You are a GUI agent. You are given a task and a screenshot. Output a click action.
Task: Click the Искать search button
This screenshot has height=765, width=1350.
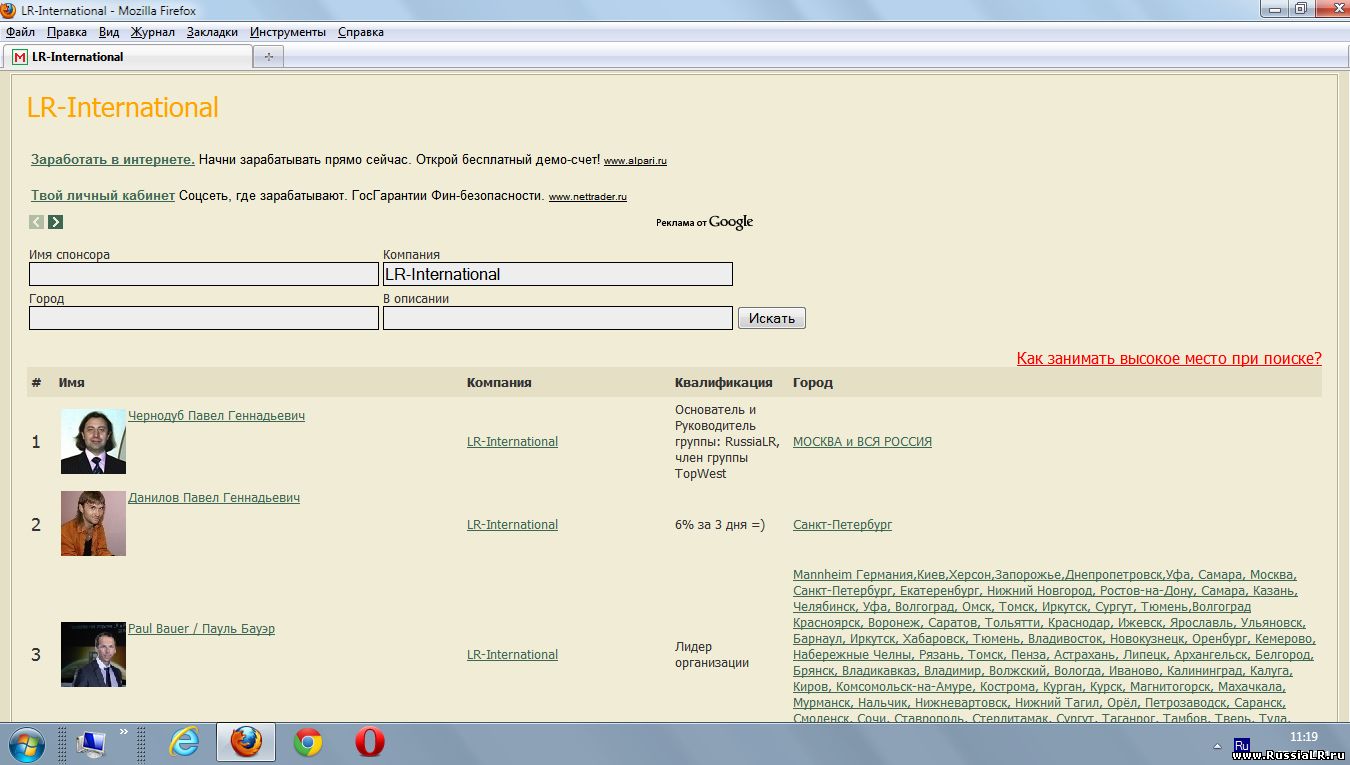(x=772, y=318)
